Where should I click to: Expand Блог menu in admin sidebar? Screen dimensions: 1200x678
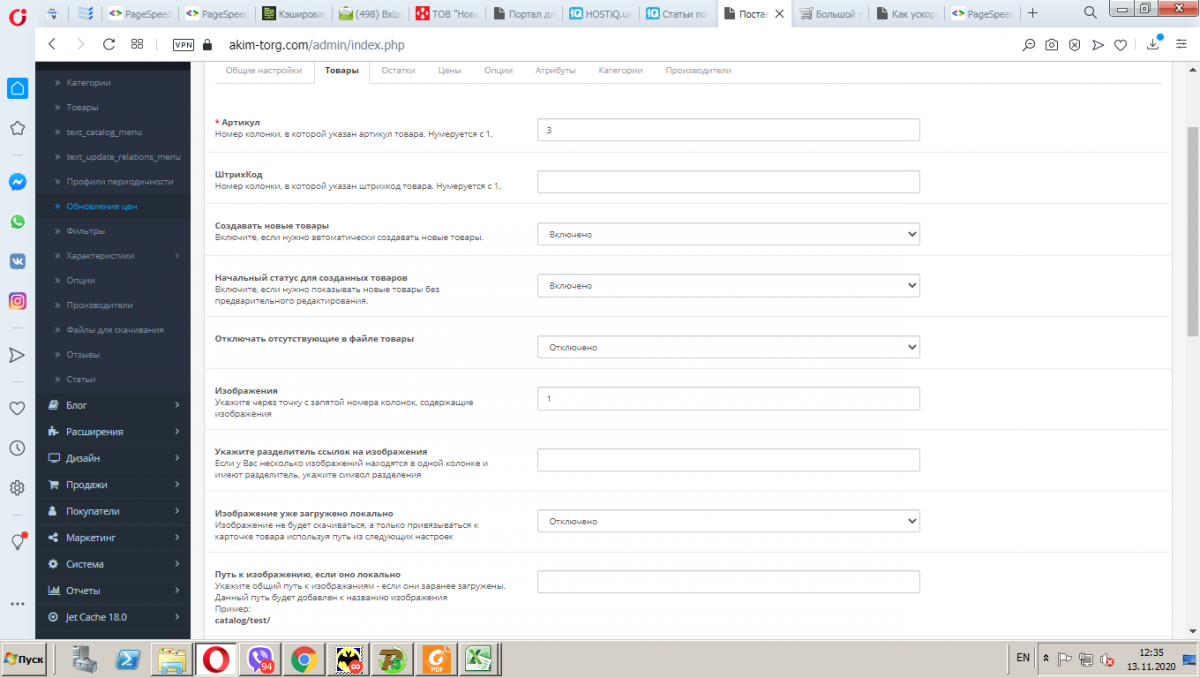[x=113, y=405]
